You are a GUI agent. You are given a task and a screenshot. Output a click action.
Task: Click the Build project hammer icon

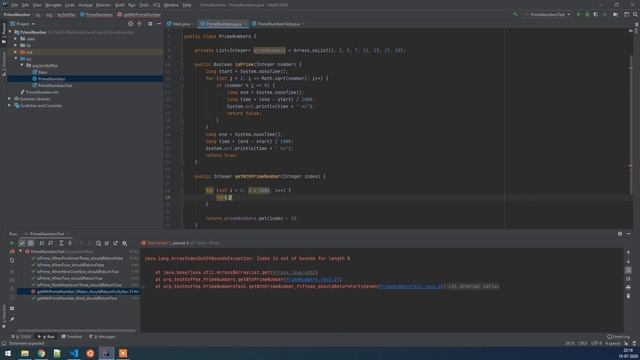click(x=515, y=14)
